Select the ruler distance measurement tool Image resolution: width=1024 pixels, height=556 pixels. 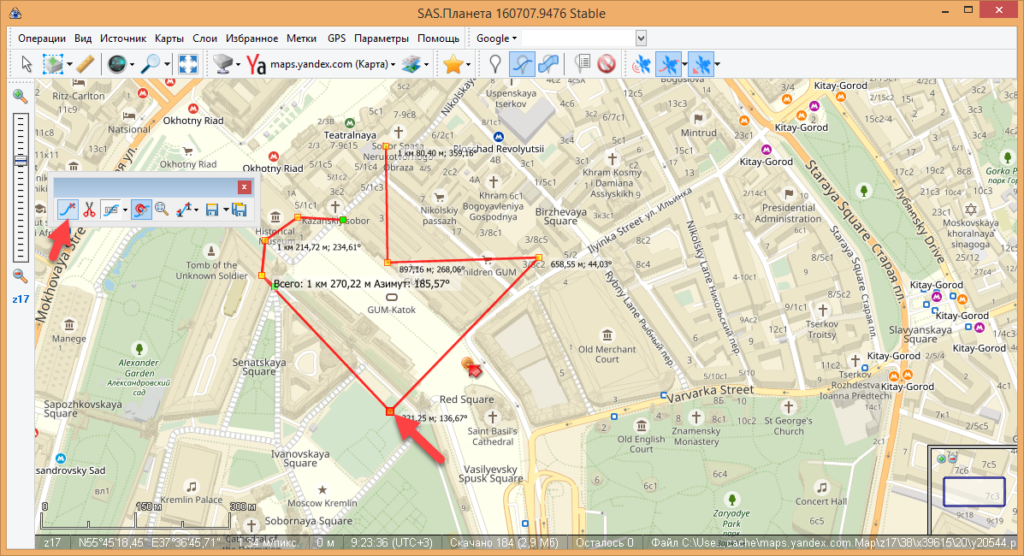[85, 64]
